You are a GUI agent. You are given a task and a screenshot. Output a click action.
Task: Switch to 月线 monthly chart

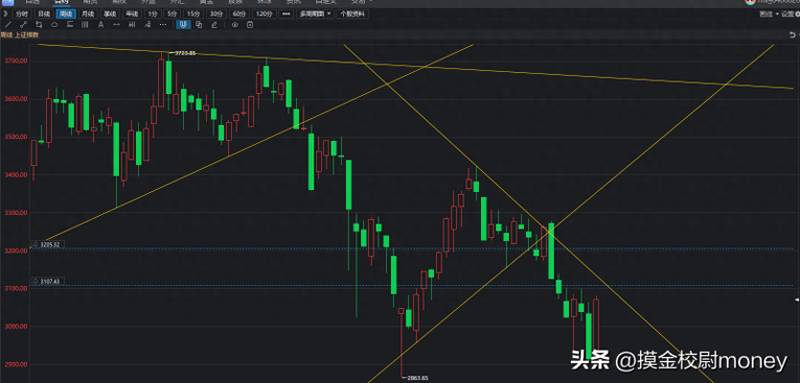click(88, 14)
